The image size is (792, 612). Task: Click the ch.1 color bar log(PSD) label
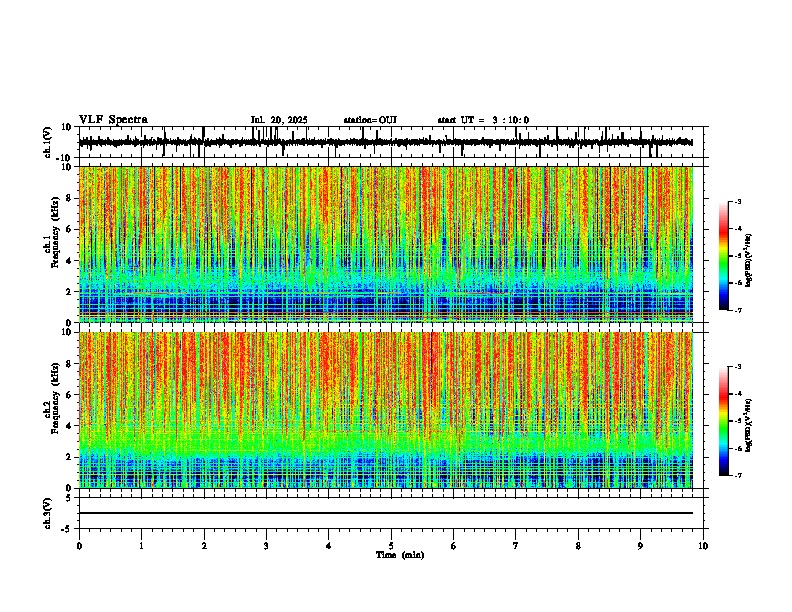[748, 261]
